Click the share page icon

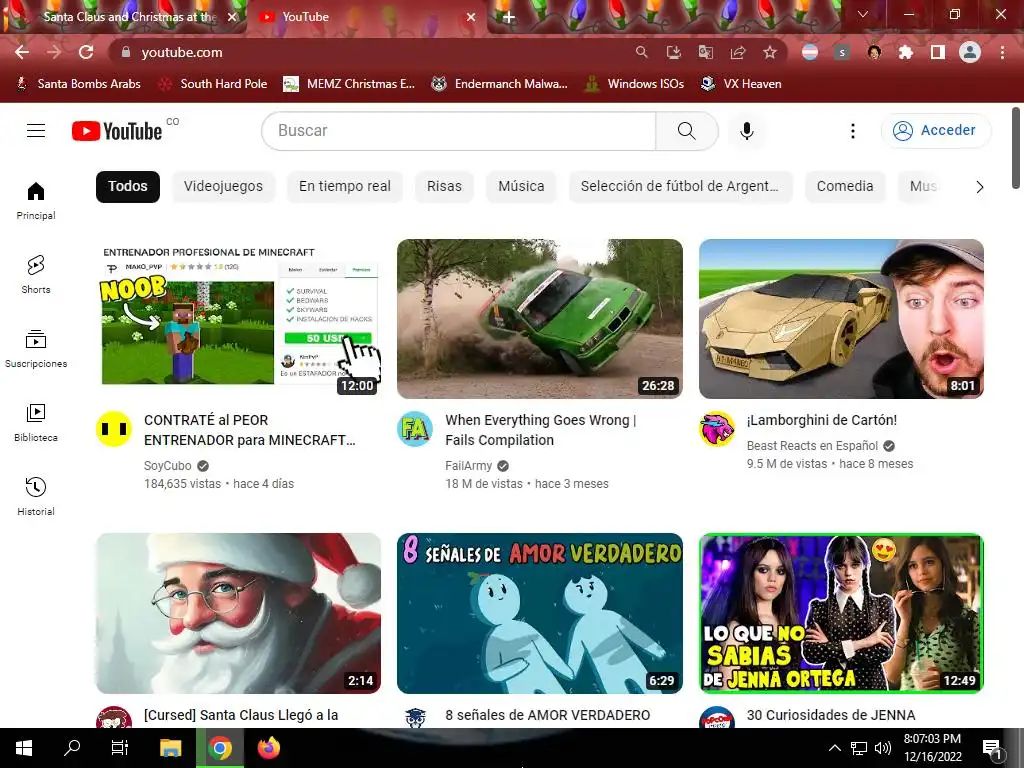click(x=738, y=52)
